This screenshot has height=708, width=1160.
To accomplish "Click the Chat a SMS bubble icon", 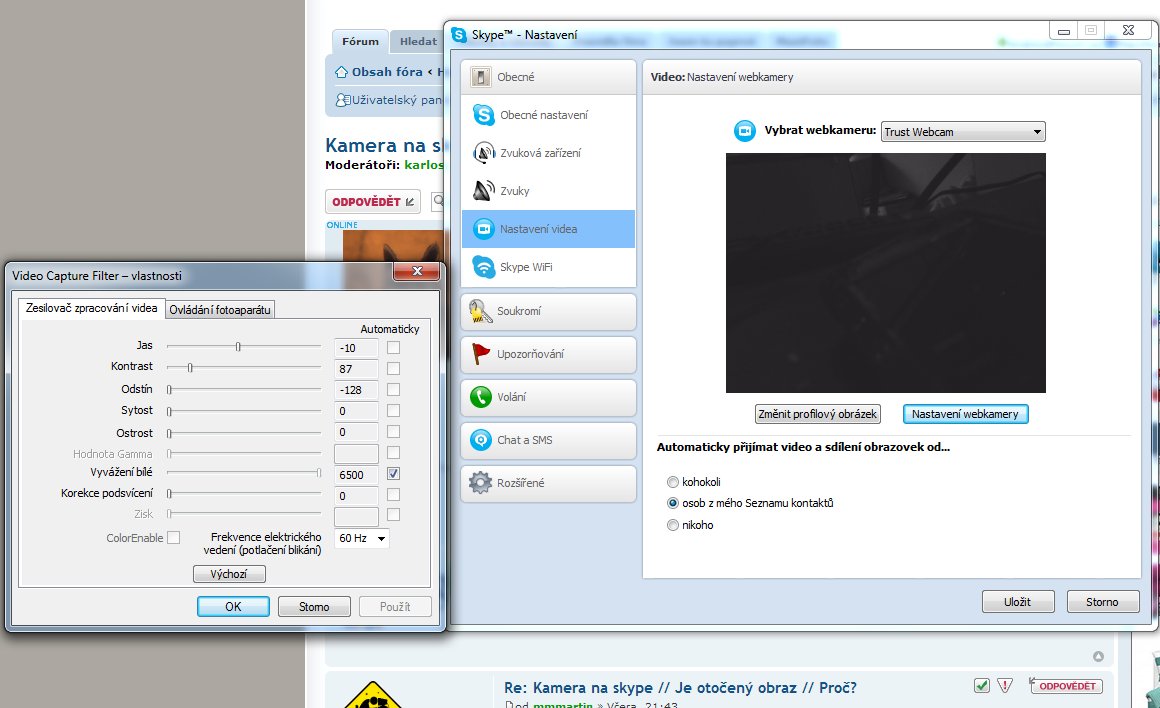I will 480,440.
